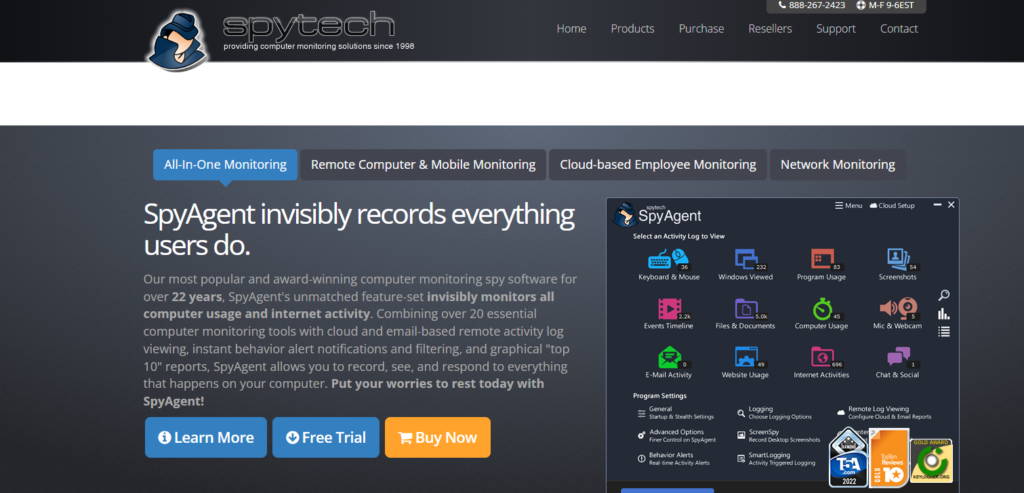The width and height of the screenshot is (1024, 493).
Task: Click the magnifier search icon in SpyAgent
Action: [x=944, y=295]
